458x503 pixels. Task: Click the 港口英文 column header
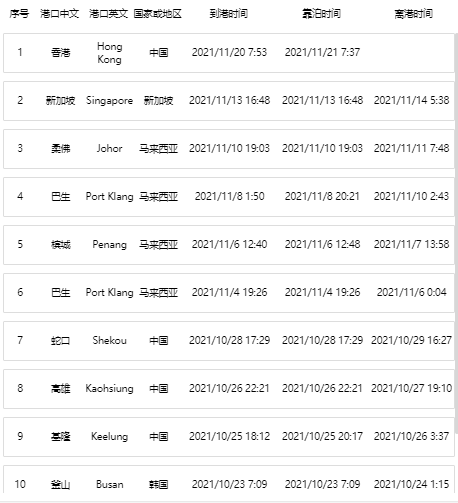tap(109, 14)
